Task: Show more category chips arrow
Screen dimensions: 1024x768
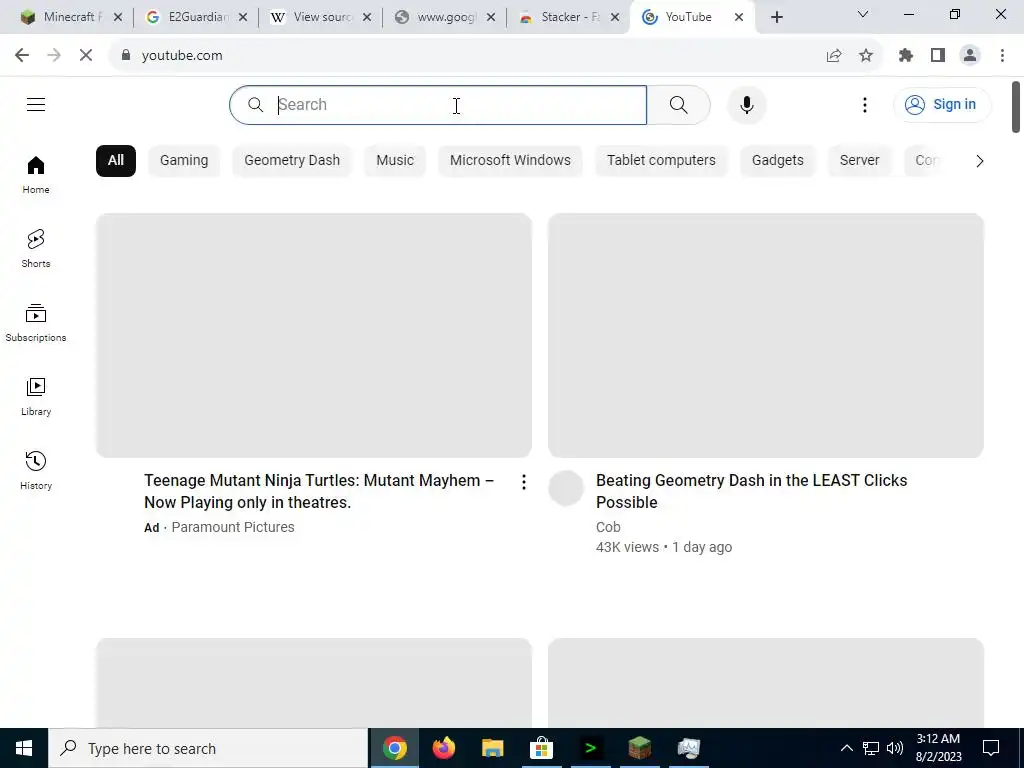Action: click(x=980, y=161)
